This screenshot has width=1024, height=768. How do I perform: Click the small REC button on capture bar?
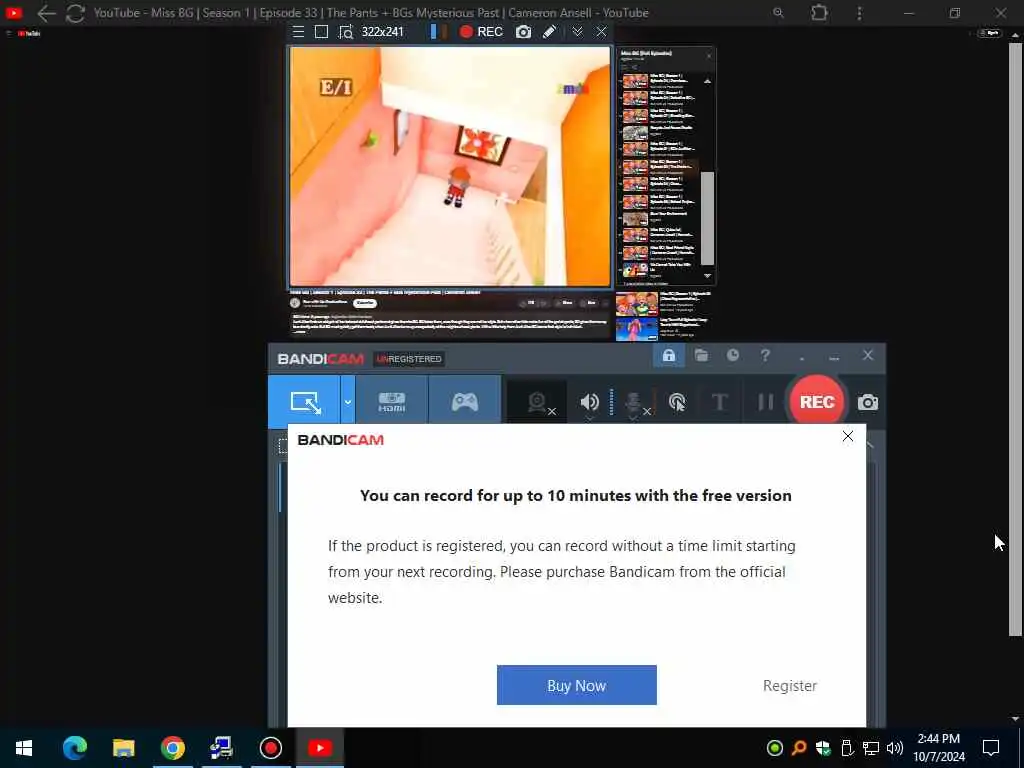click(481, 32)
